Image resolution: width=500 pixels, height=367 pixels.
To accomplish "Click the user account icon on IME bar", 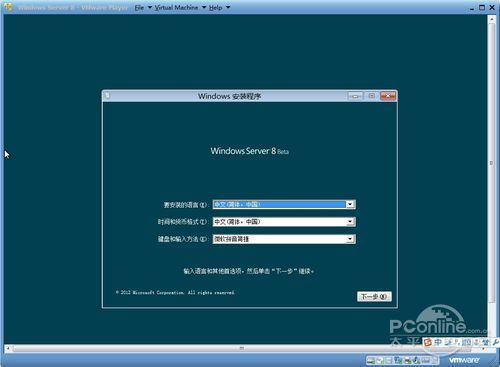I will [x=476, y=342].
